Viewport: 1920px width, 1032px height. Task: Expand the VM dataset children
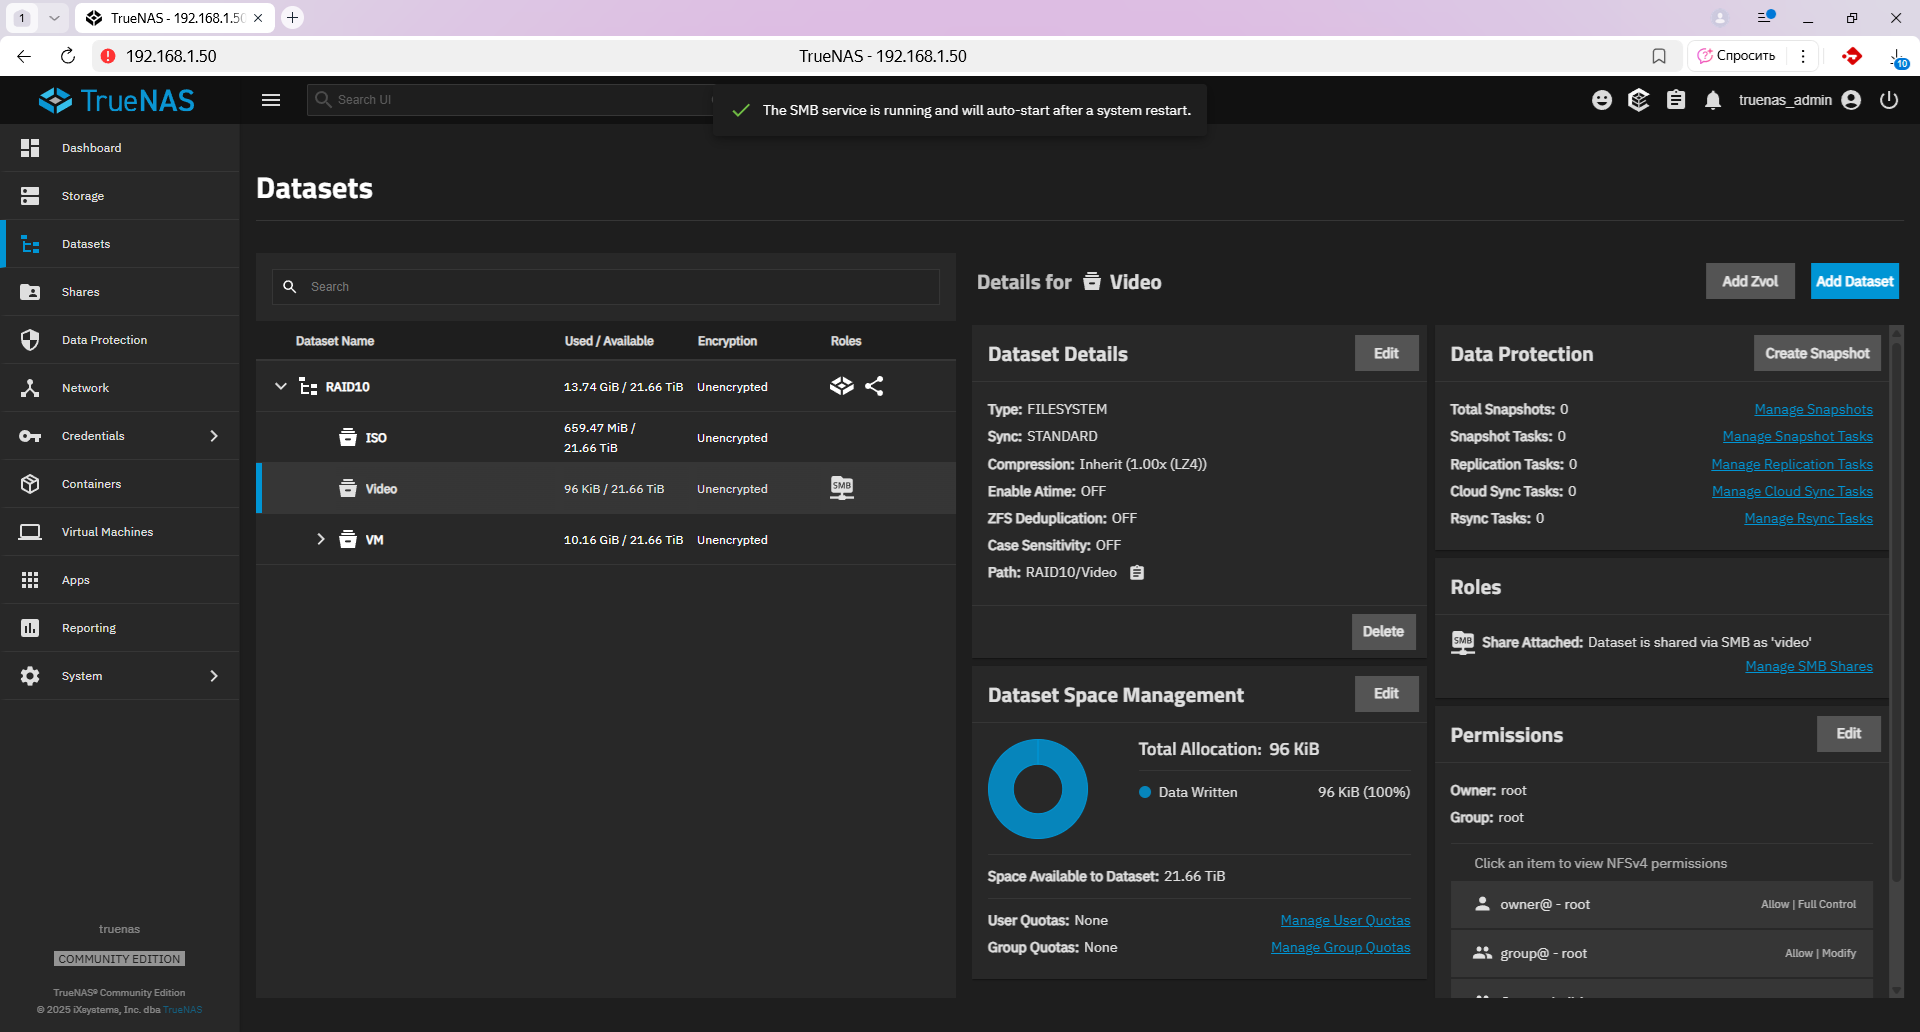(321, 539)
